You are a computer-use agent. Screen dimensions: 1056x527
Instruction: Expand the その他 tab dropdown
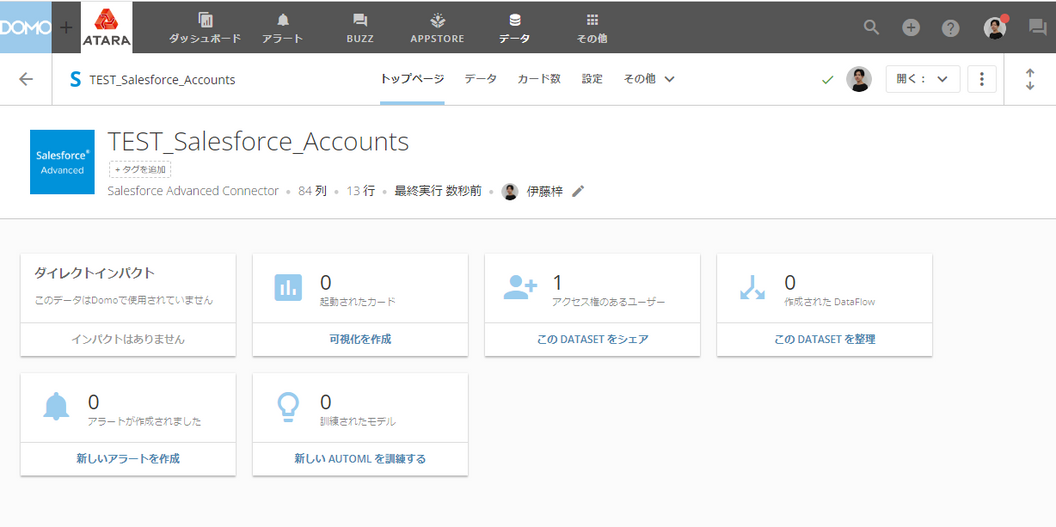649,79
